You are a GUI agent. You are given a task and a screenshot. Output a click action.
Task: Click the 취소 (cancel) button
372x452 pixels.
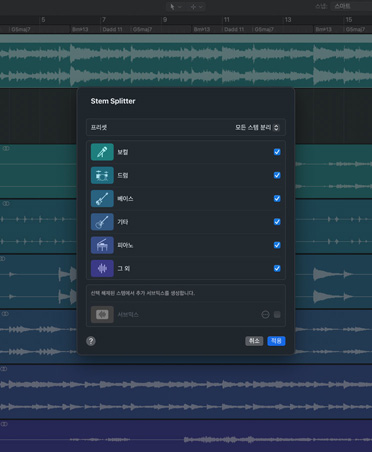(x=254, y=341)
